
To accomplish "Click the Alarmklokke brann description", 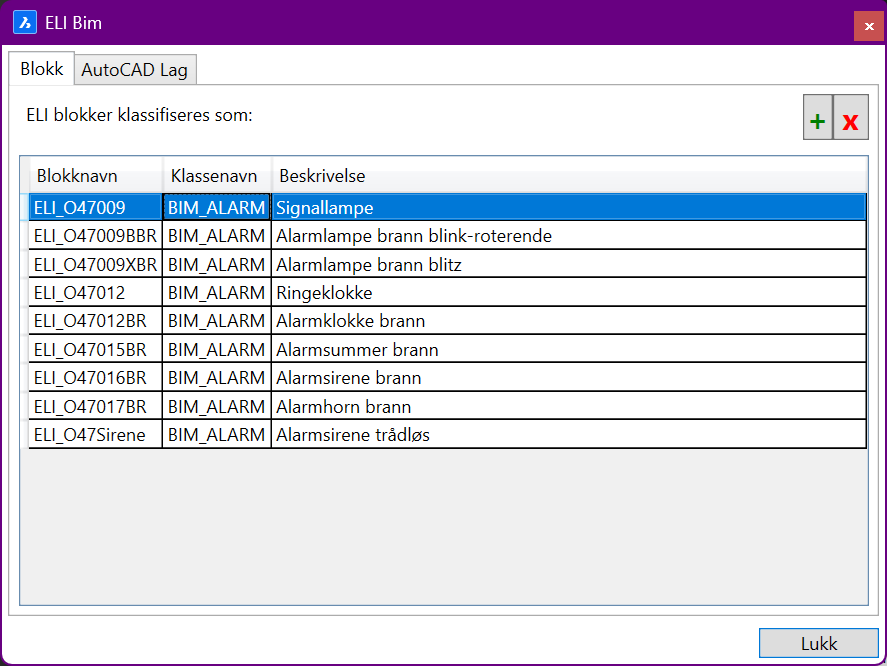I will click(x=351, y=321).
